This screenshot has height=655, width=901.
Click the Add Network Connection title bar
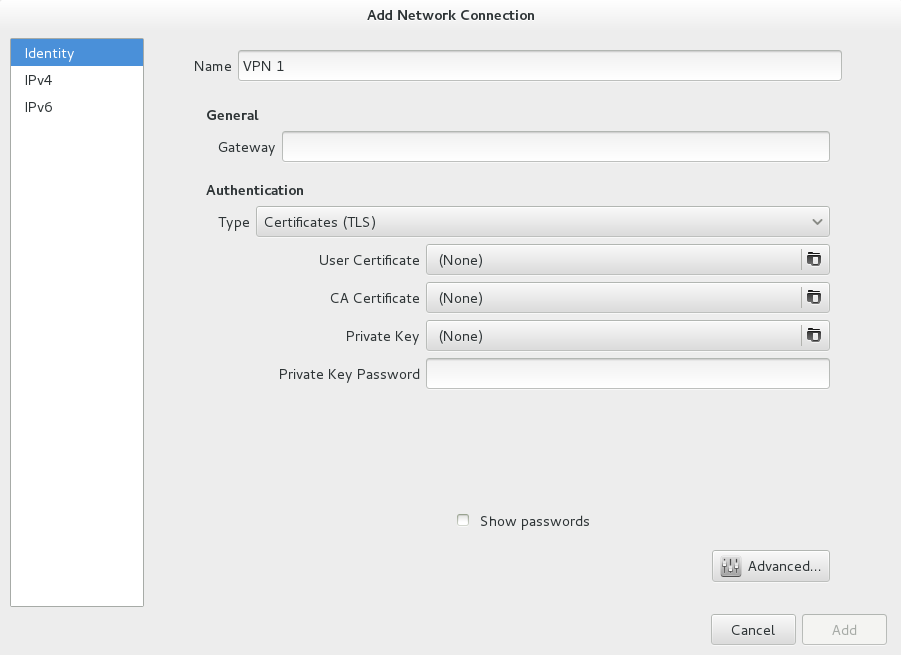[450, 15]
